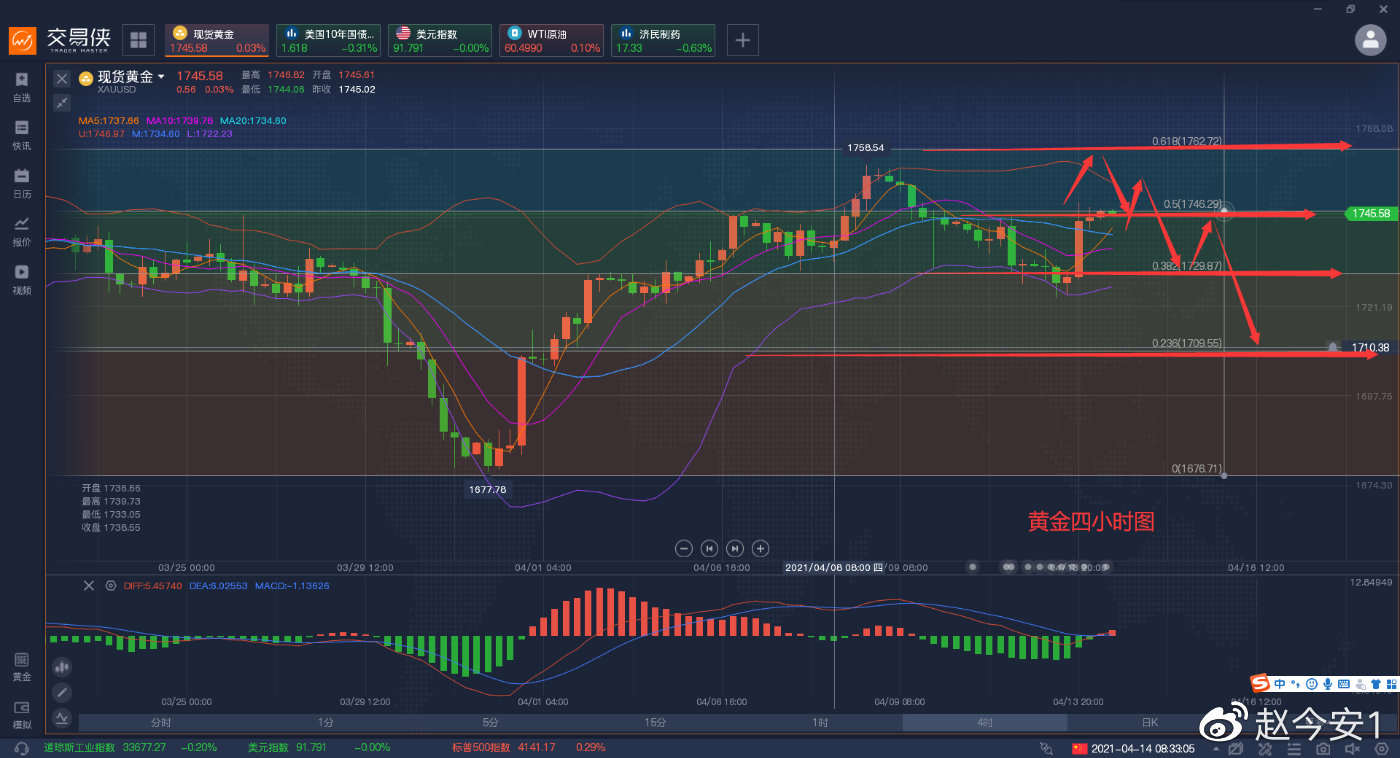1400x758 pixels.
Task: Jump to the next chart period
Action: pyautogui.click(x=735, y=548)
